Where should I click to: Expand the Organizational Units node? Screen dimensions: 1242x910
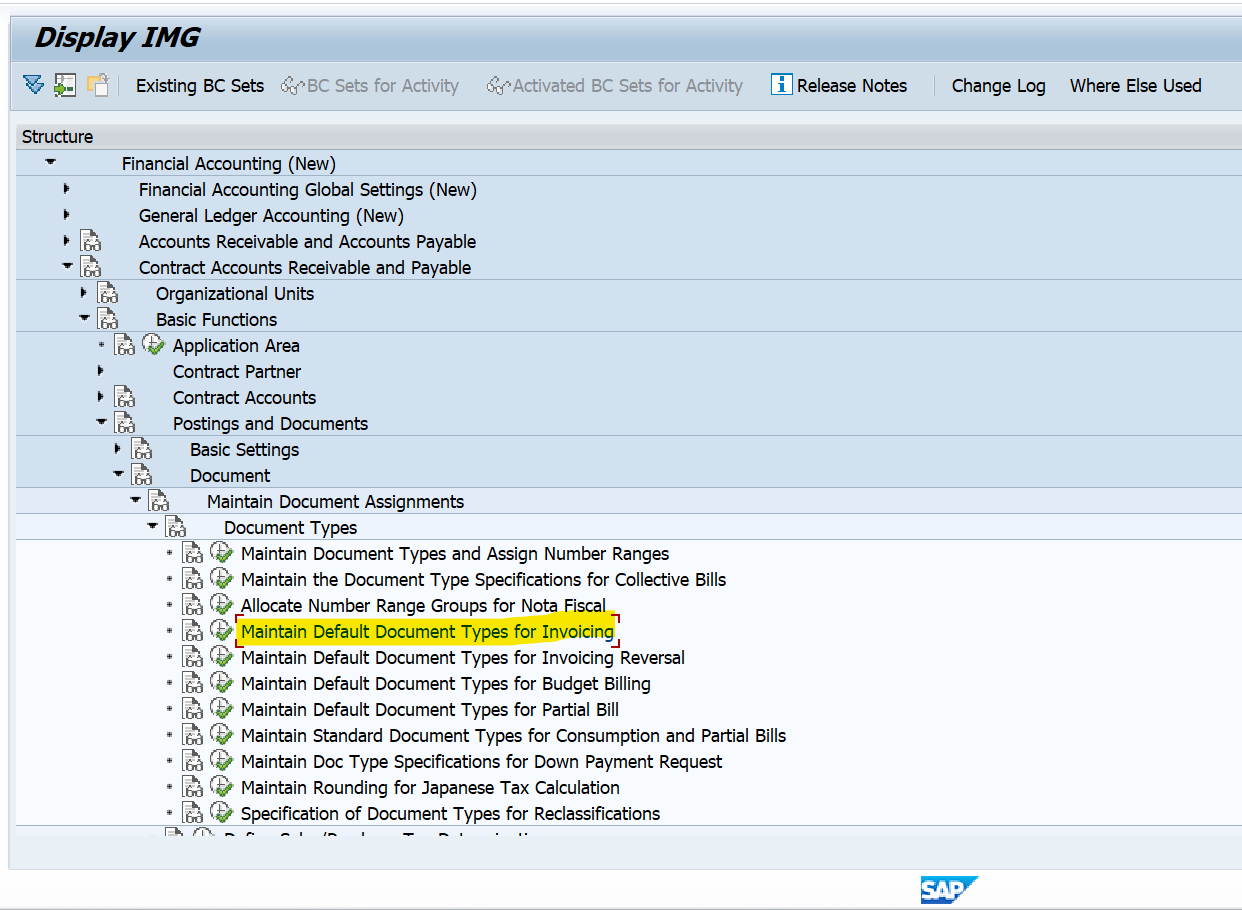(83, 293)
